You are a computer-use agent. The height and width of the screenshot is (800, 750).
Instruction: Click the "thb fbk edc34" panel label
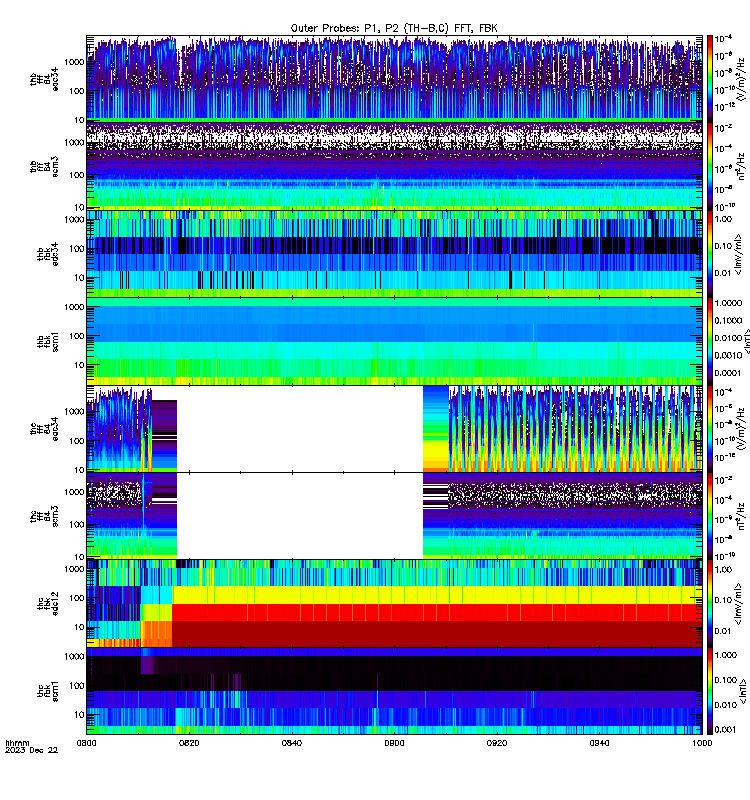pyautogui.click(x=48, y=254)
